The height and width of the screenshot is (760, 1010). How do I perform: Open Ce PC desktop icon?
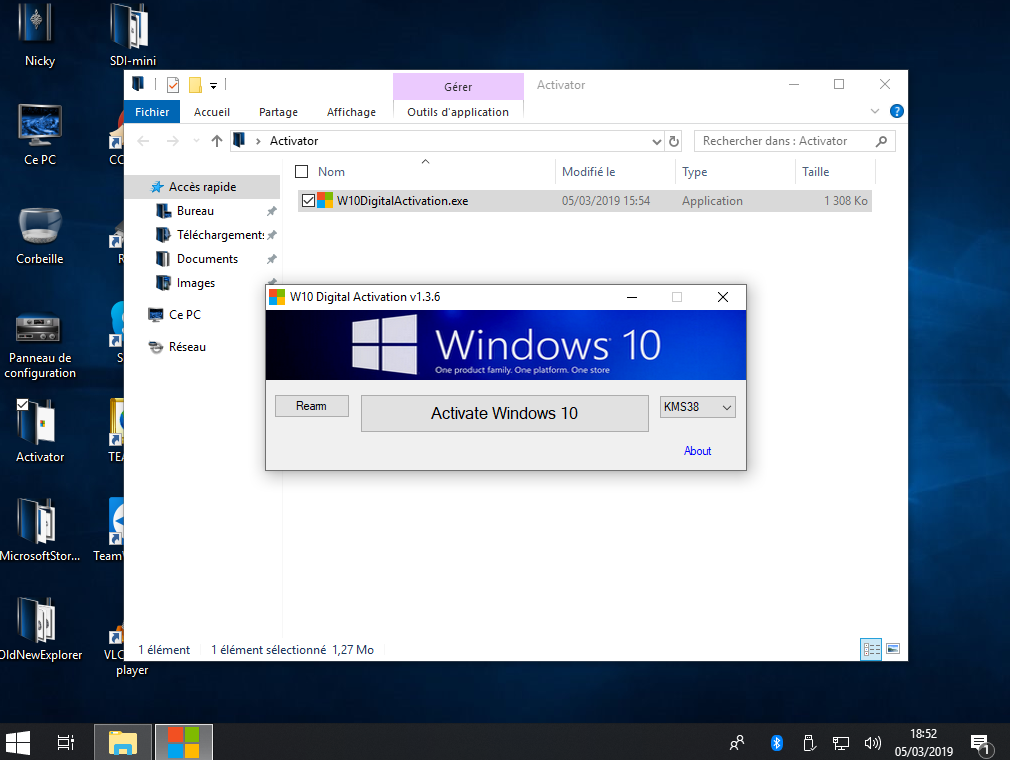40,134
